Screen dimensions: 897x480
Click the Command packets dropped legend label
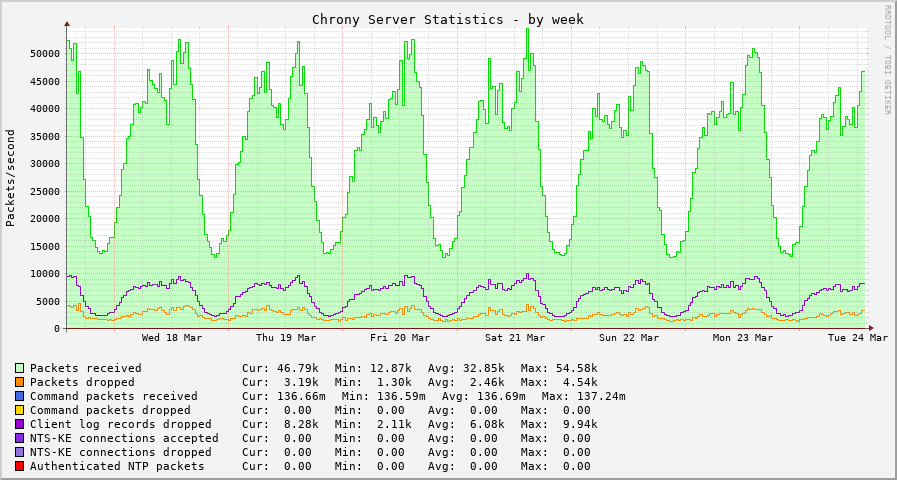(x=110, y=410)
